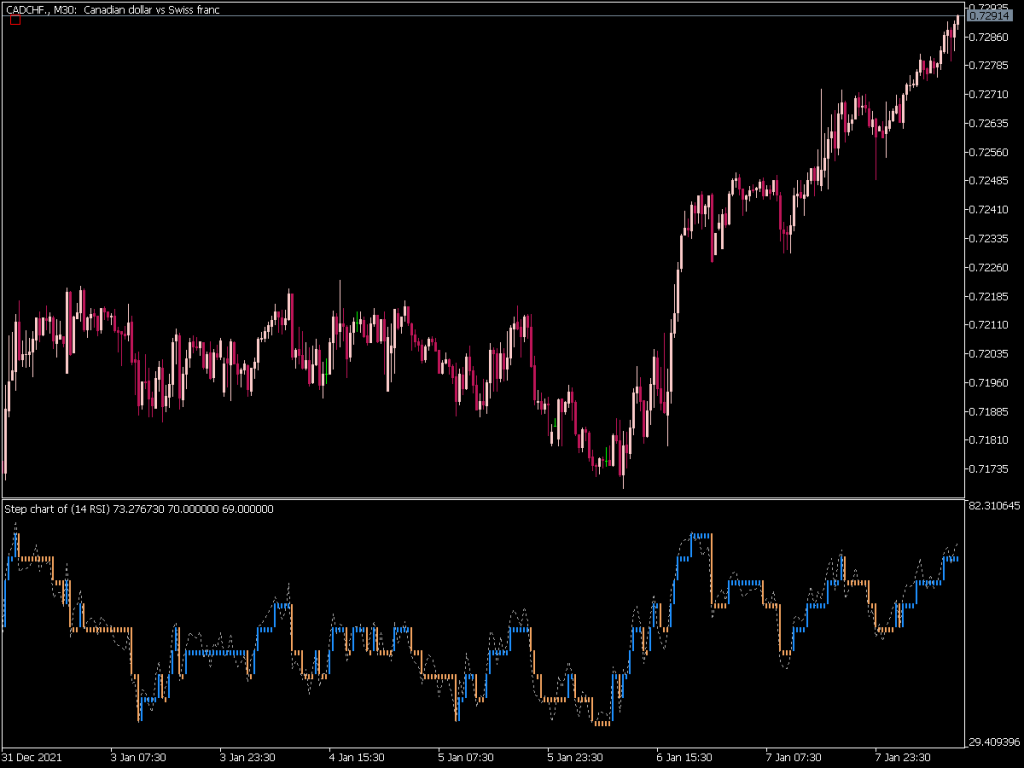Click the 0.72935 value on the price scale
Screen dimensions: 1024x768
click(x=993, y=8)
